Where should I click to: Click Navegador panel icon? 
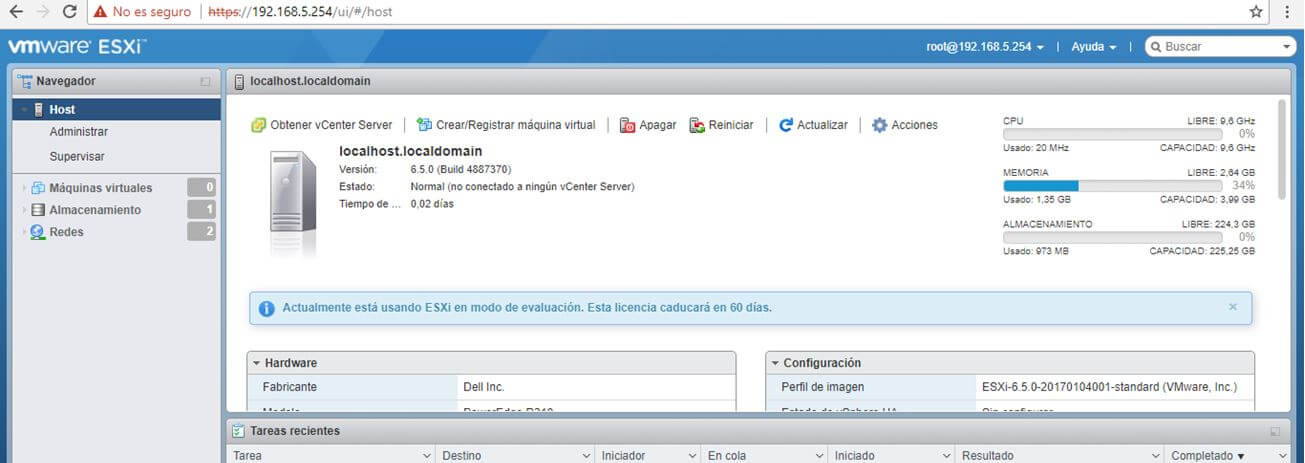pos(25,81)
